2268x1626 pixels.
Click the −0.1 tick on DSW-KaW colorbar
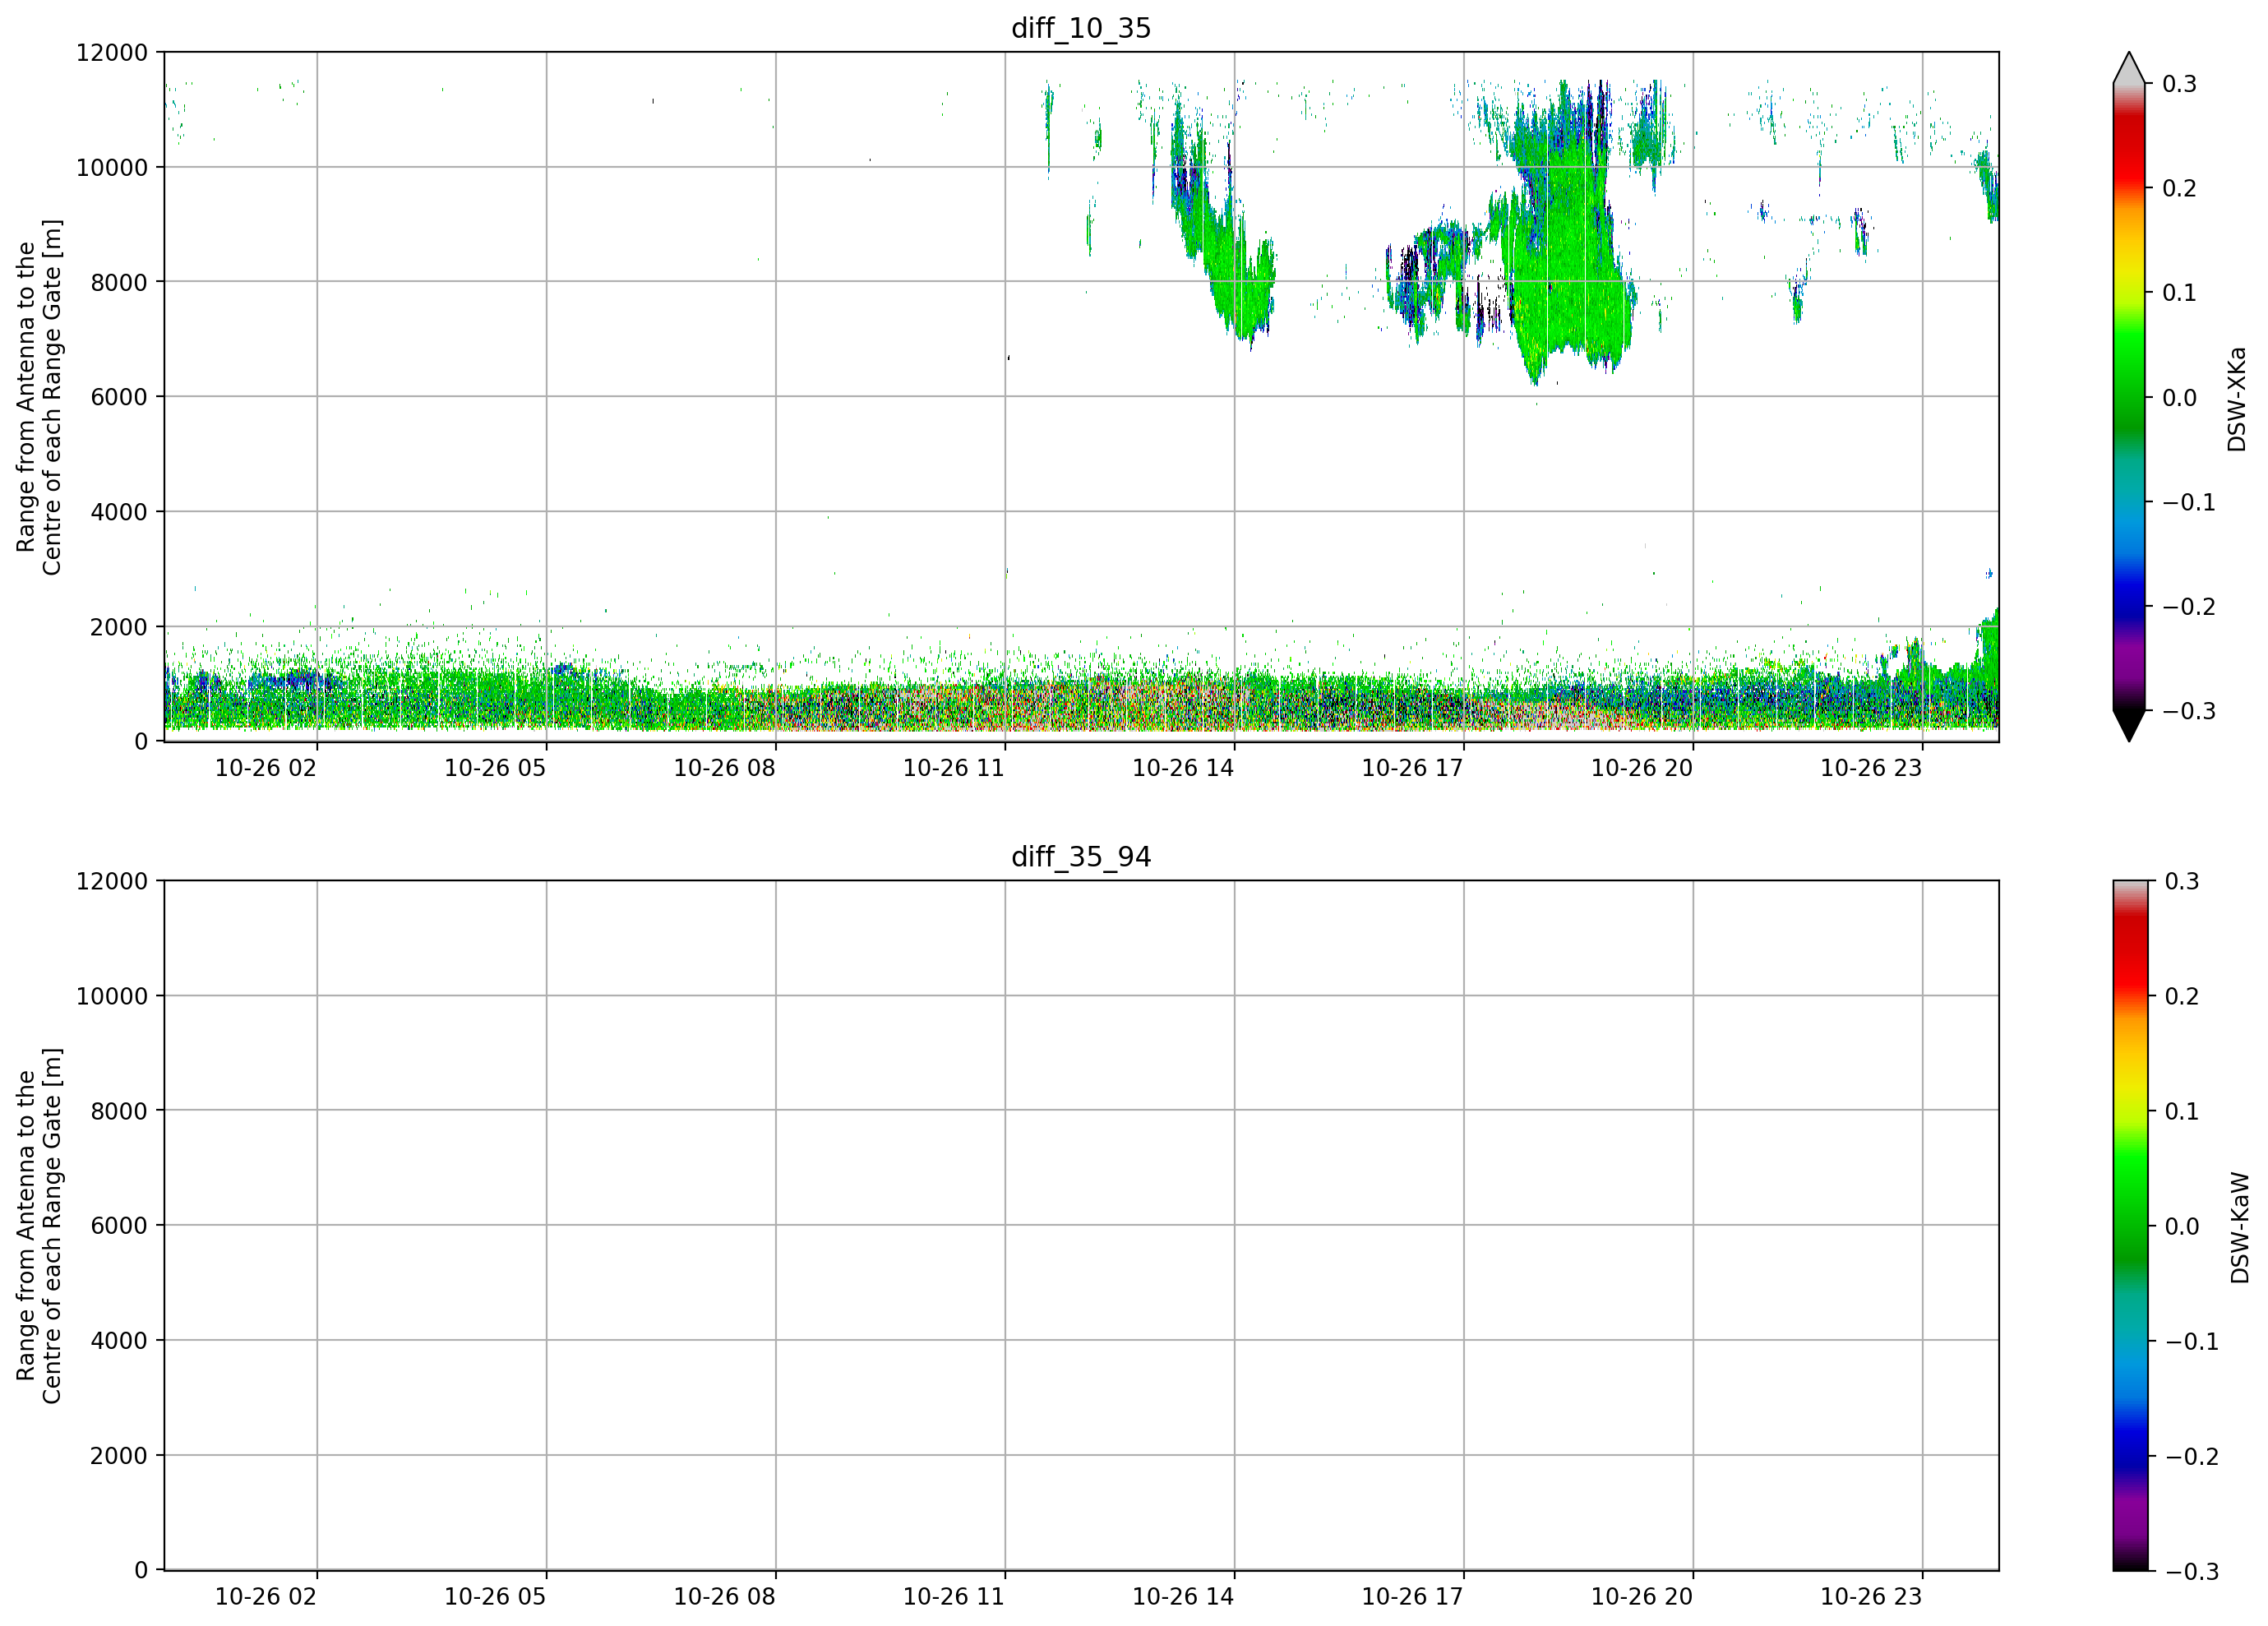2191,1341
